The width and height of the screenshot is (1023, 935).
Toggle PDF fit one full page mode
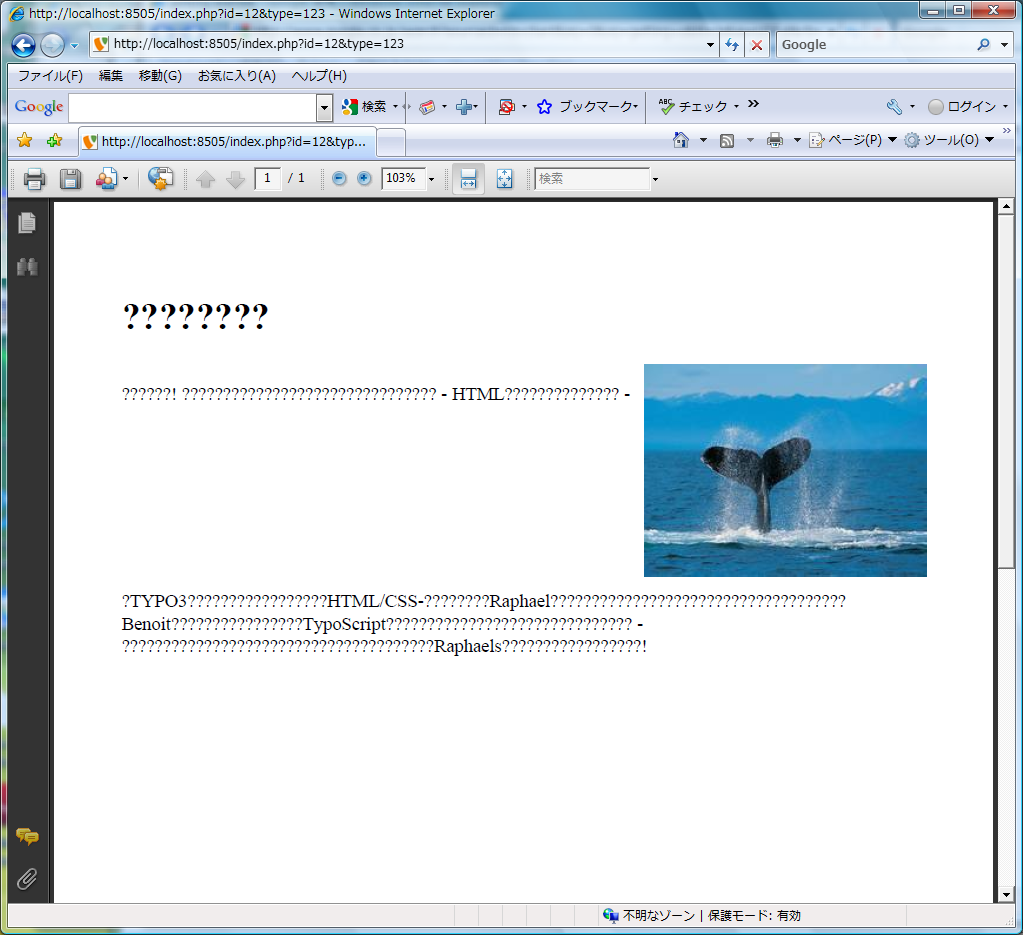click(504, 179)
